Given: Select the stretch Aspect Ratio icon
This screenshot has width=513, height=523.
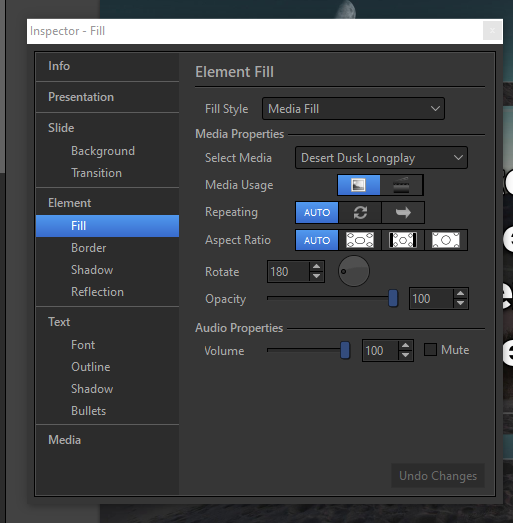Looking at the screenshot, I should click(x=360, y=240).
